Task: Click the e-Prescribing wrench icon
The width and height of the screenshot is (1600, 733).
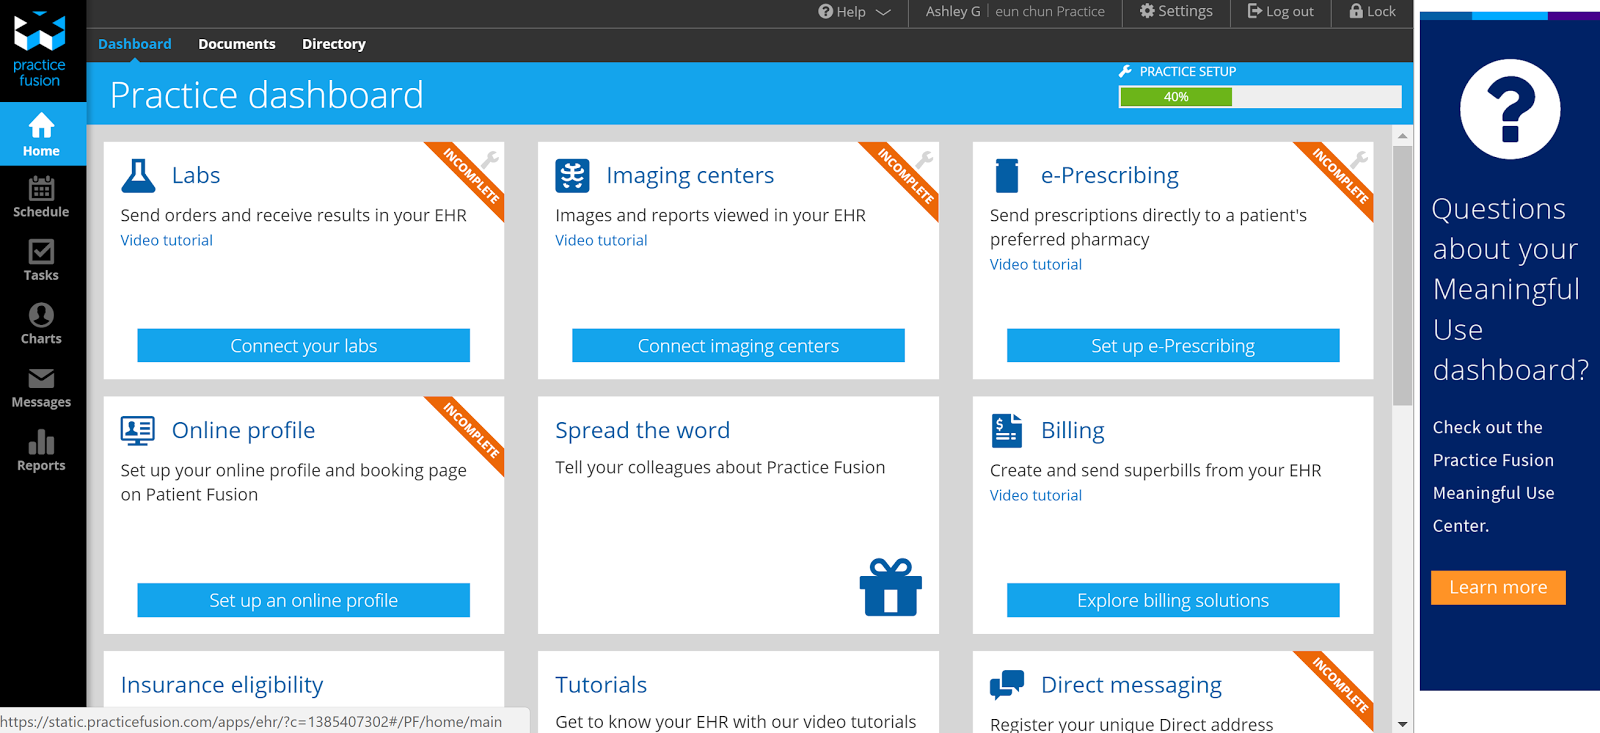Action: [x=1359, y=159]
